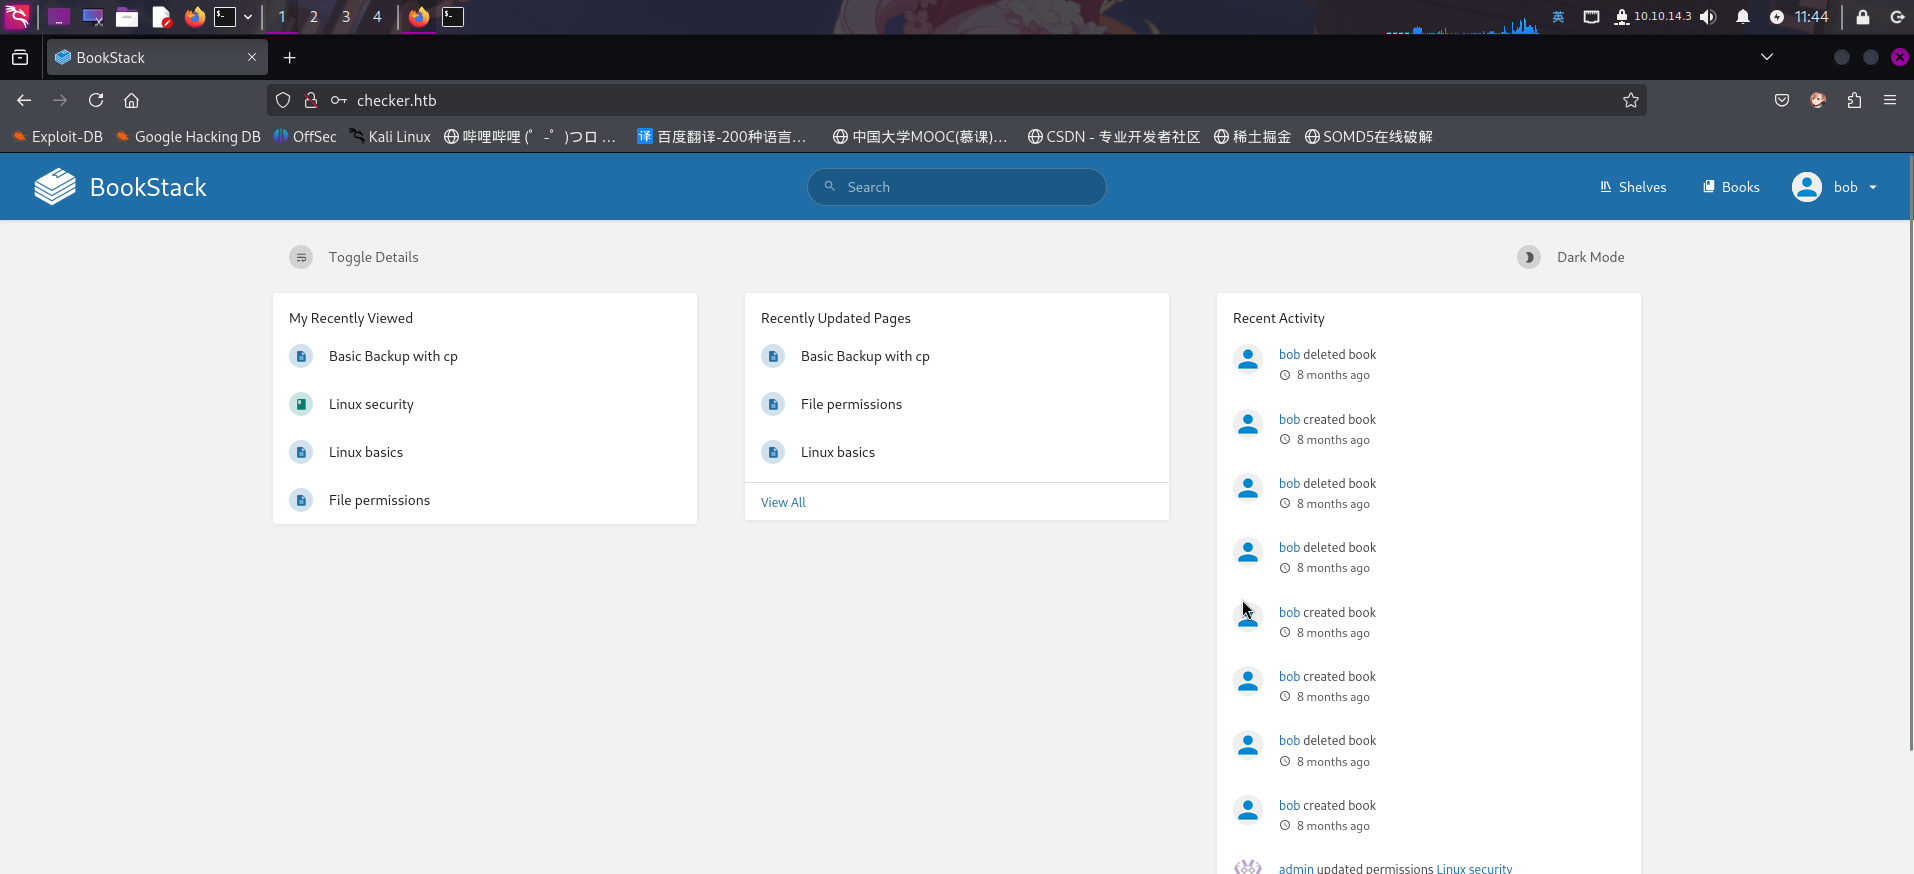This screenshot has width=1914, height=874.
Task: Select the BookStack browser tab
Action: pyautogui.click(x=157, y=58)
